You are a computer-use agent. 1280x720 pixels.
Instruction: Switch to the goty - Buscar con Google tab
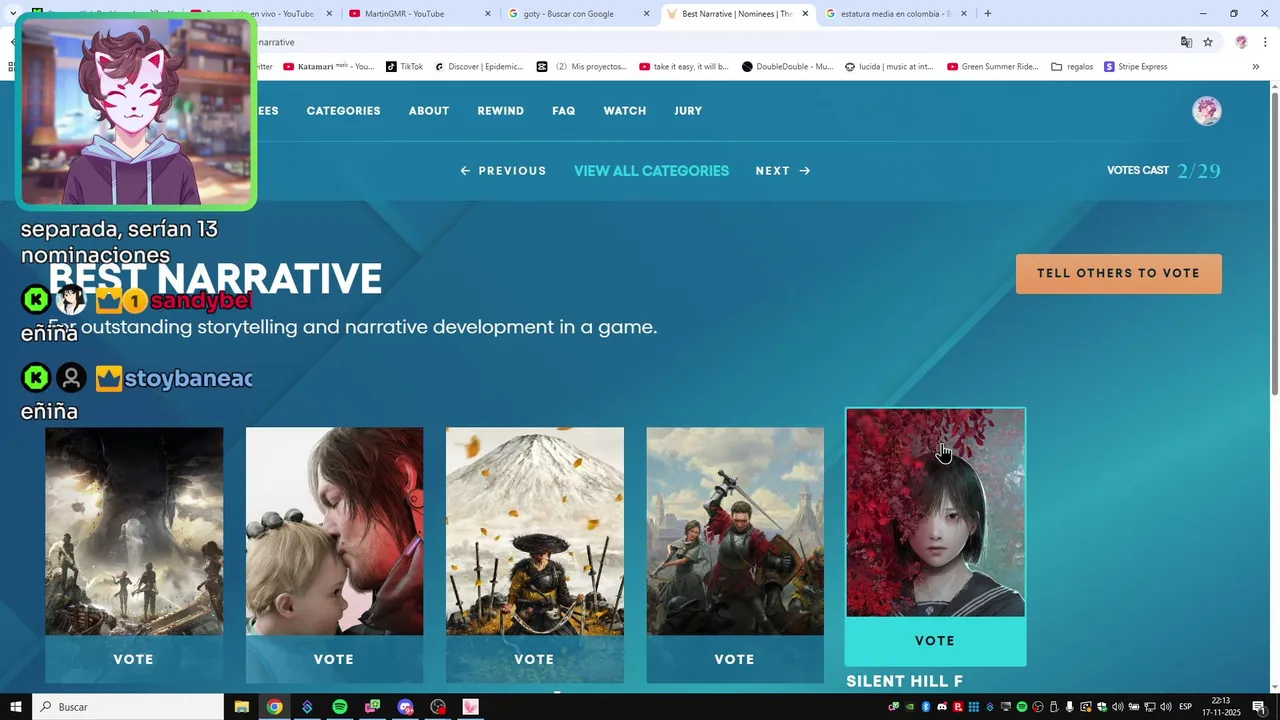click(x=580, y=14)
